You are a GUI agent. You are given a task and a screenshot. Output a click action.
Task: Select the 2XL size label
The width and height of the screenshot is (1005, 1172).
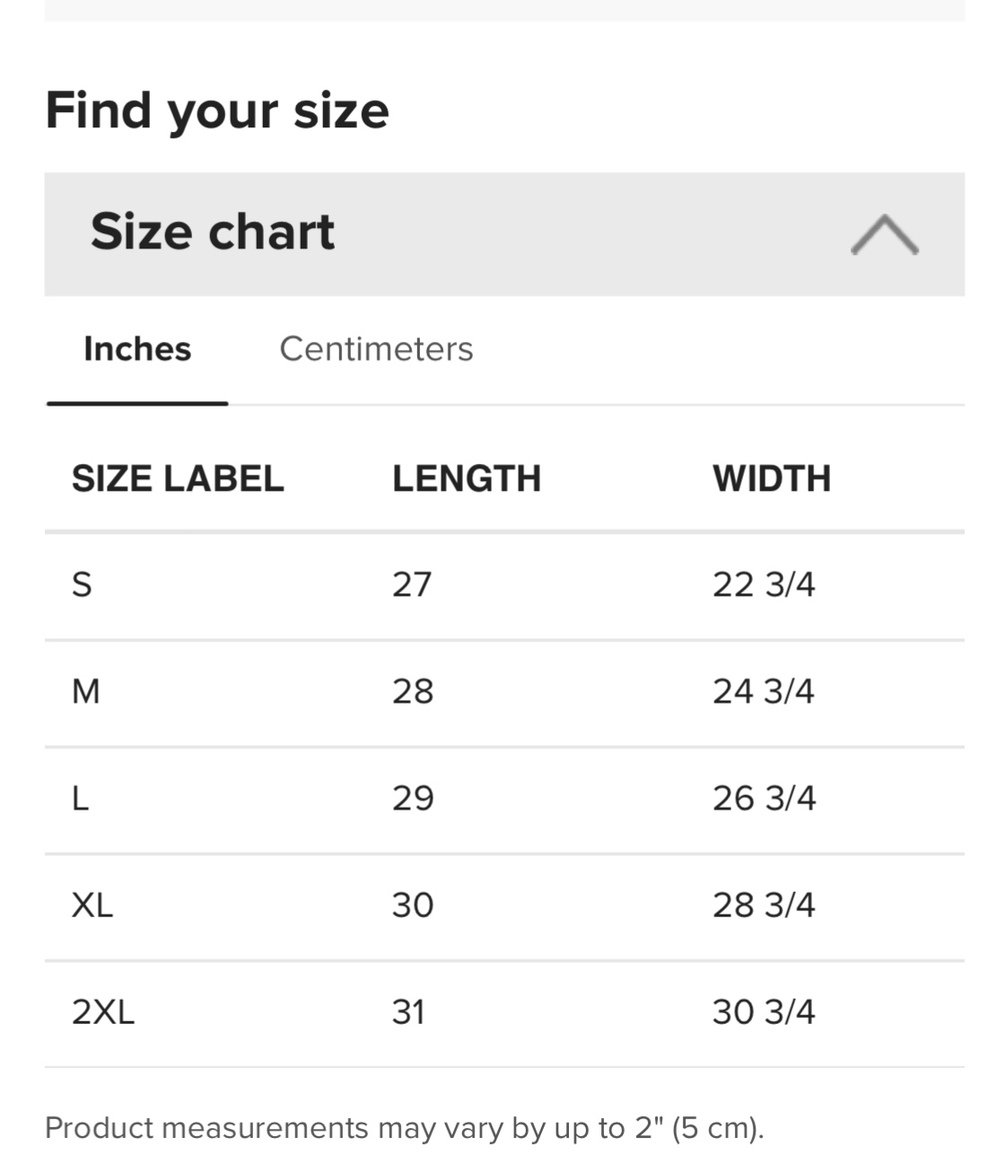click(x=103, y=1012)
